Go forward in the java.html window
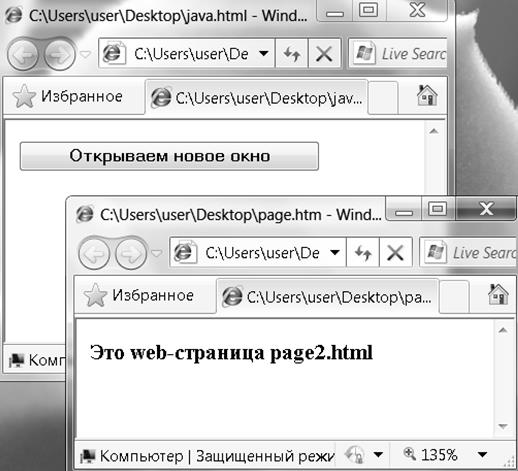Viewport: 518px width, 471px height. click(59, 54)
